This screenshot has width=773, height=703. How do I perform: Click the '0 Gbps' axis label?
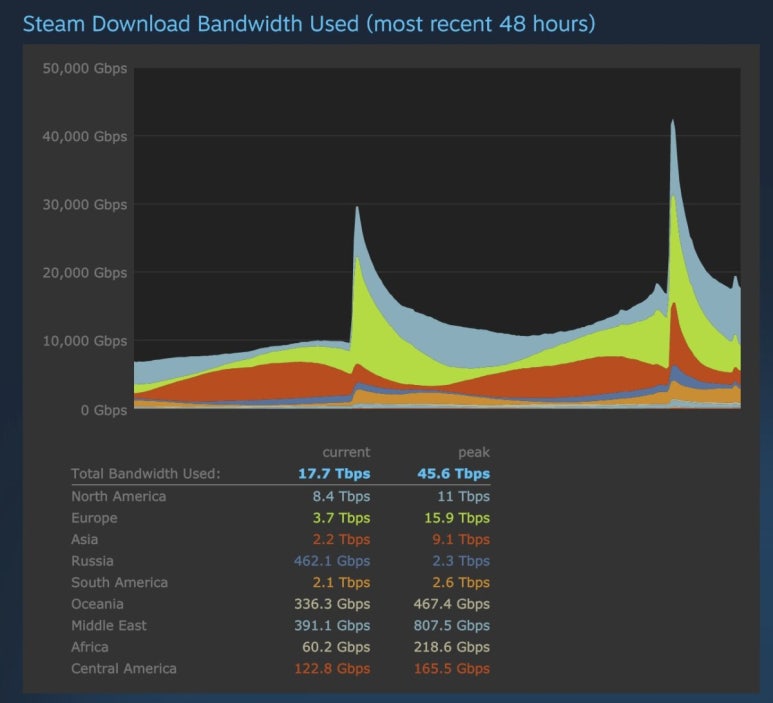pos(104,410)
